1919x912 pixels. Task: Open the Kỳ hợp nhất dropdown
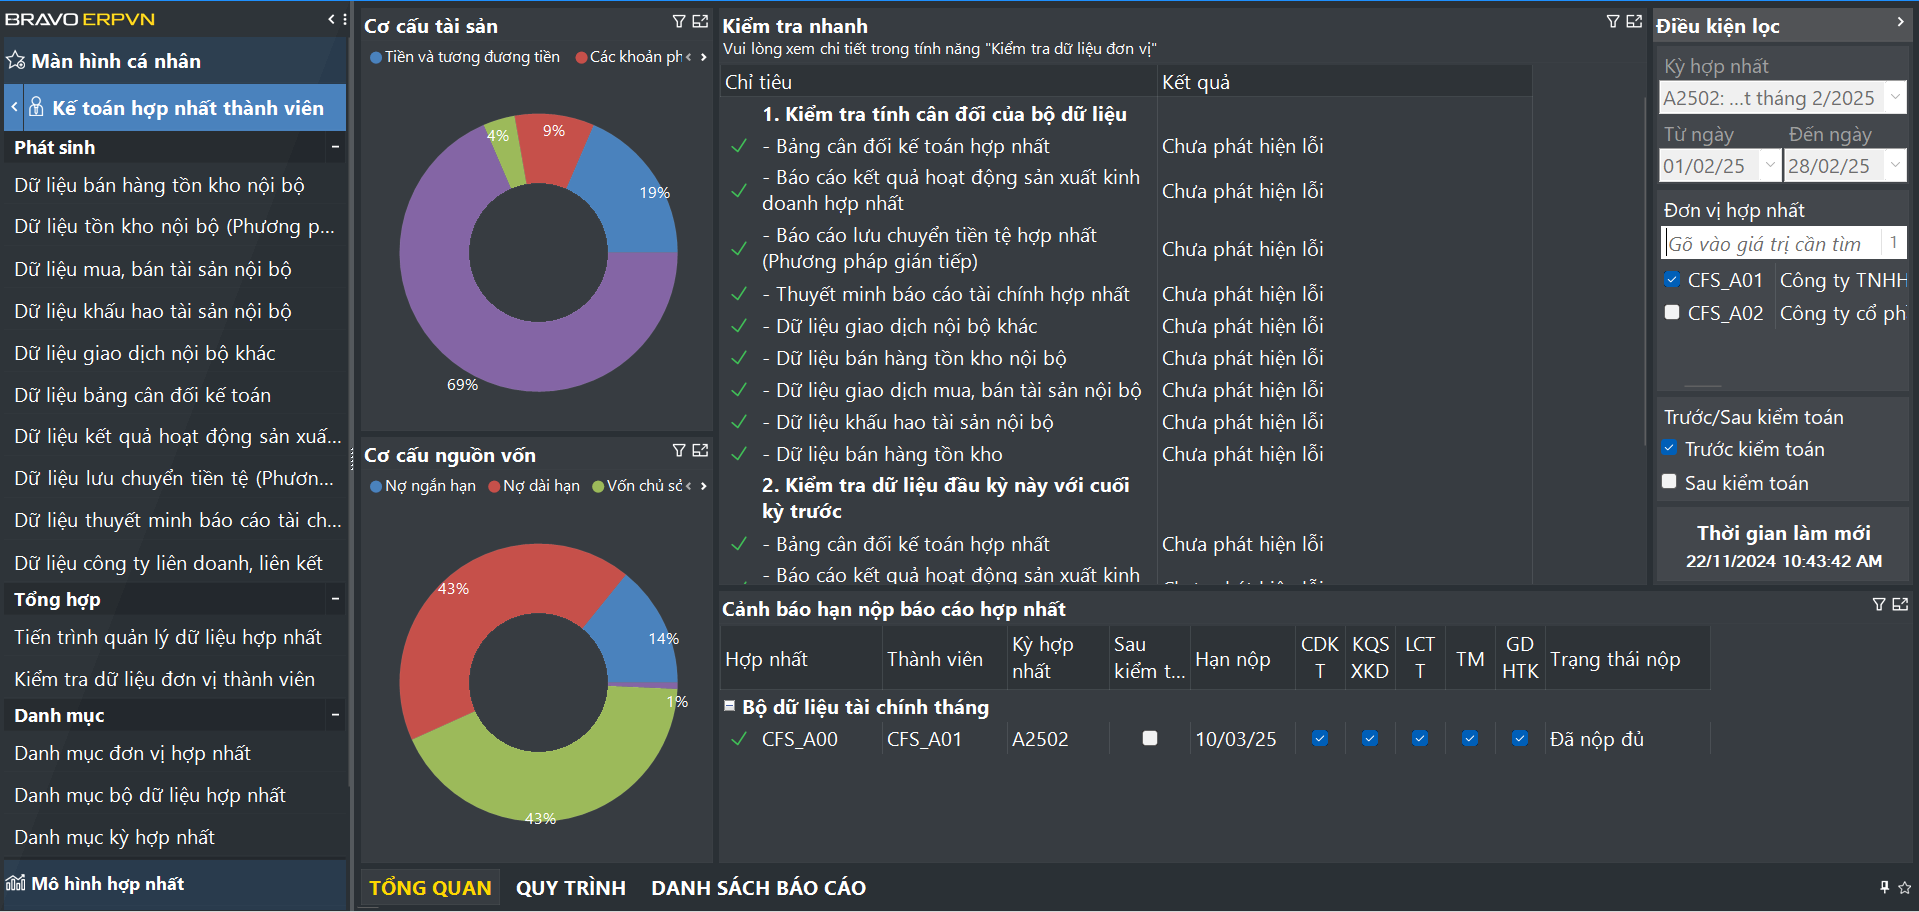1894,98
